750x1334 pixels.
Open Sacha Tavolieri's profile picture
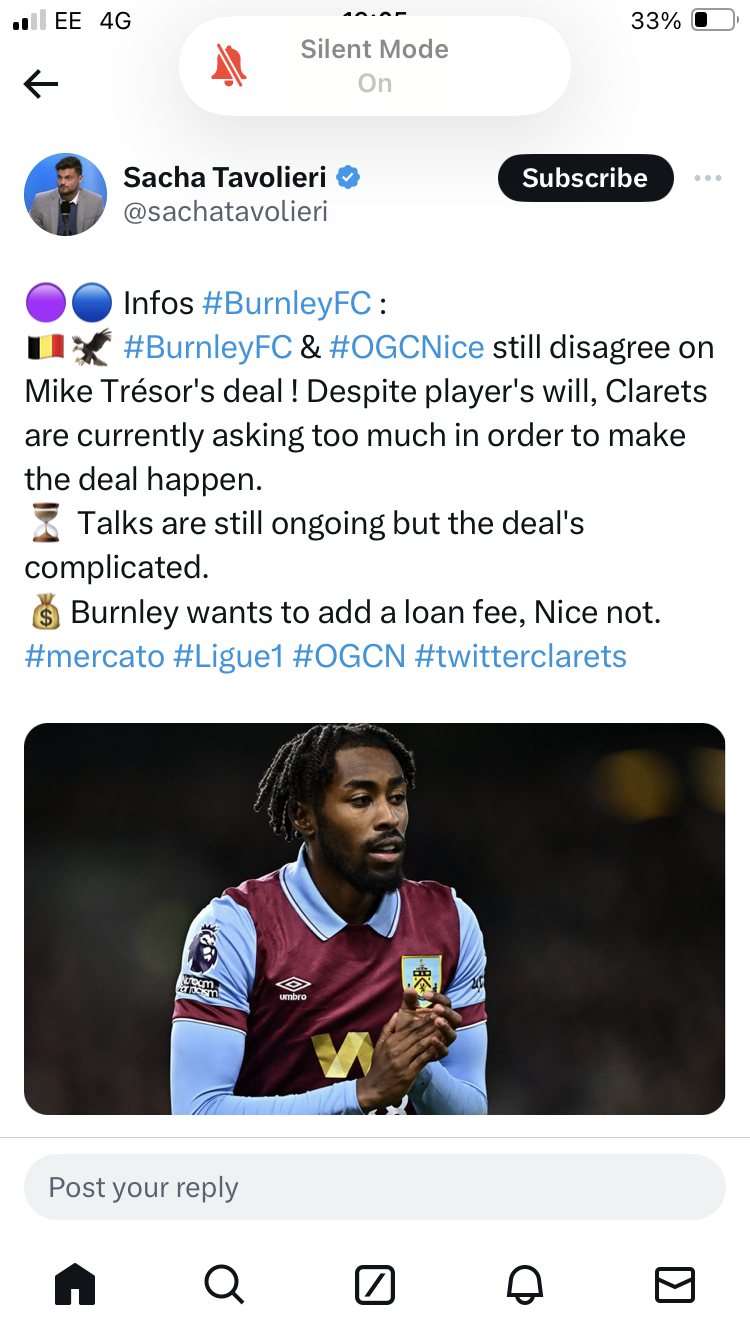click(x=66, y=194)
